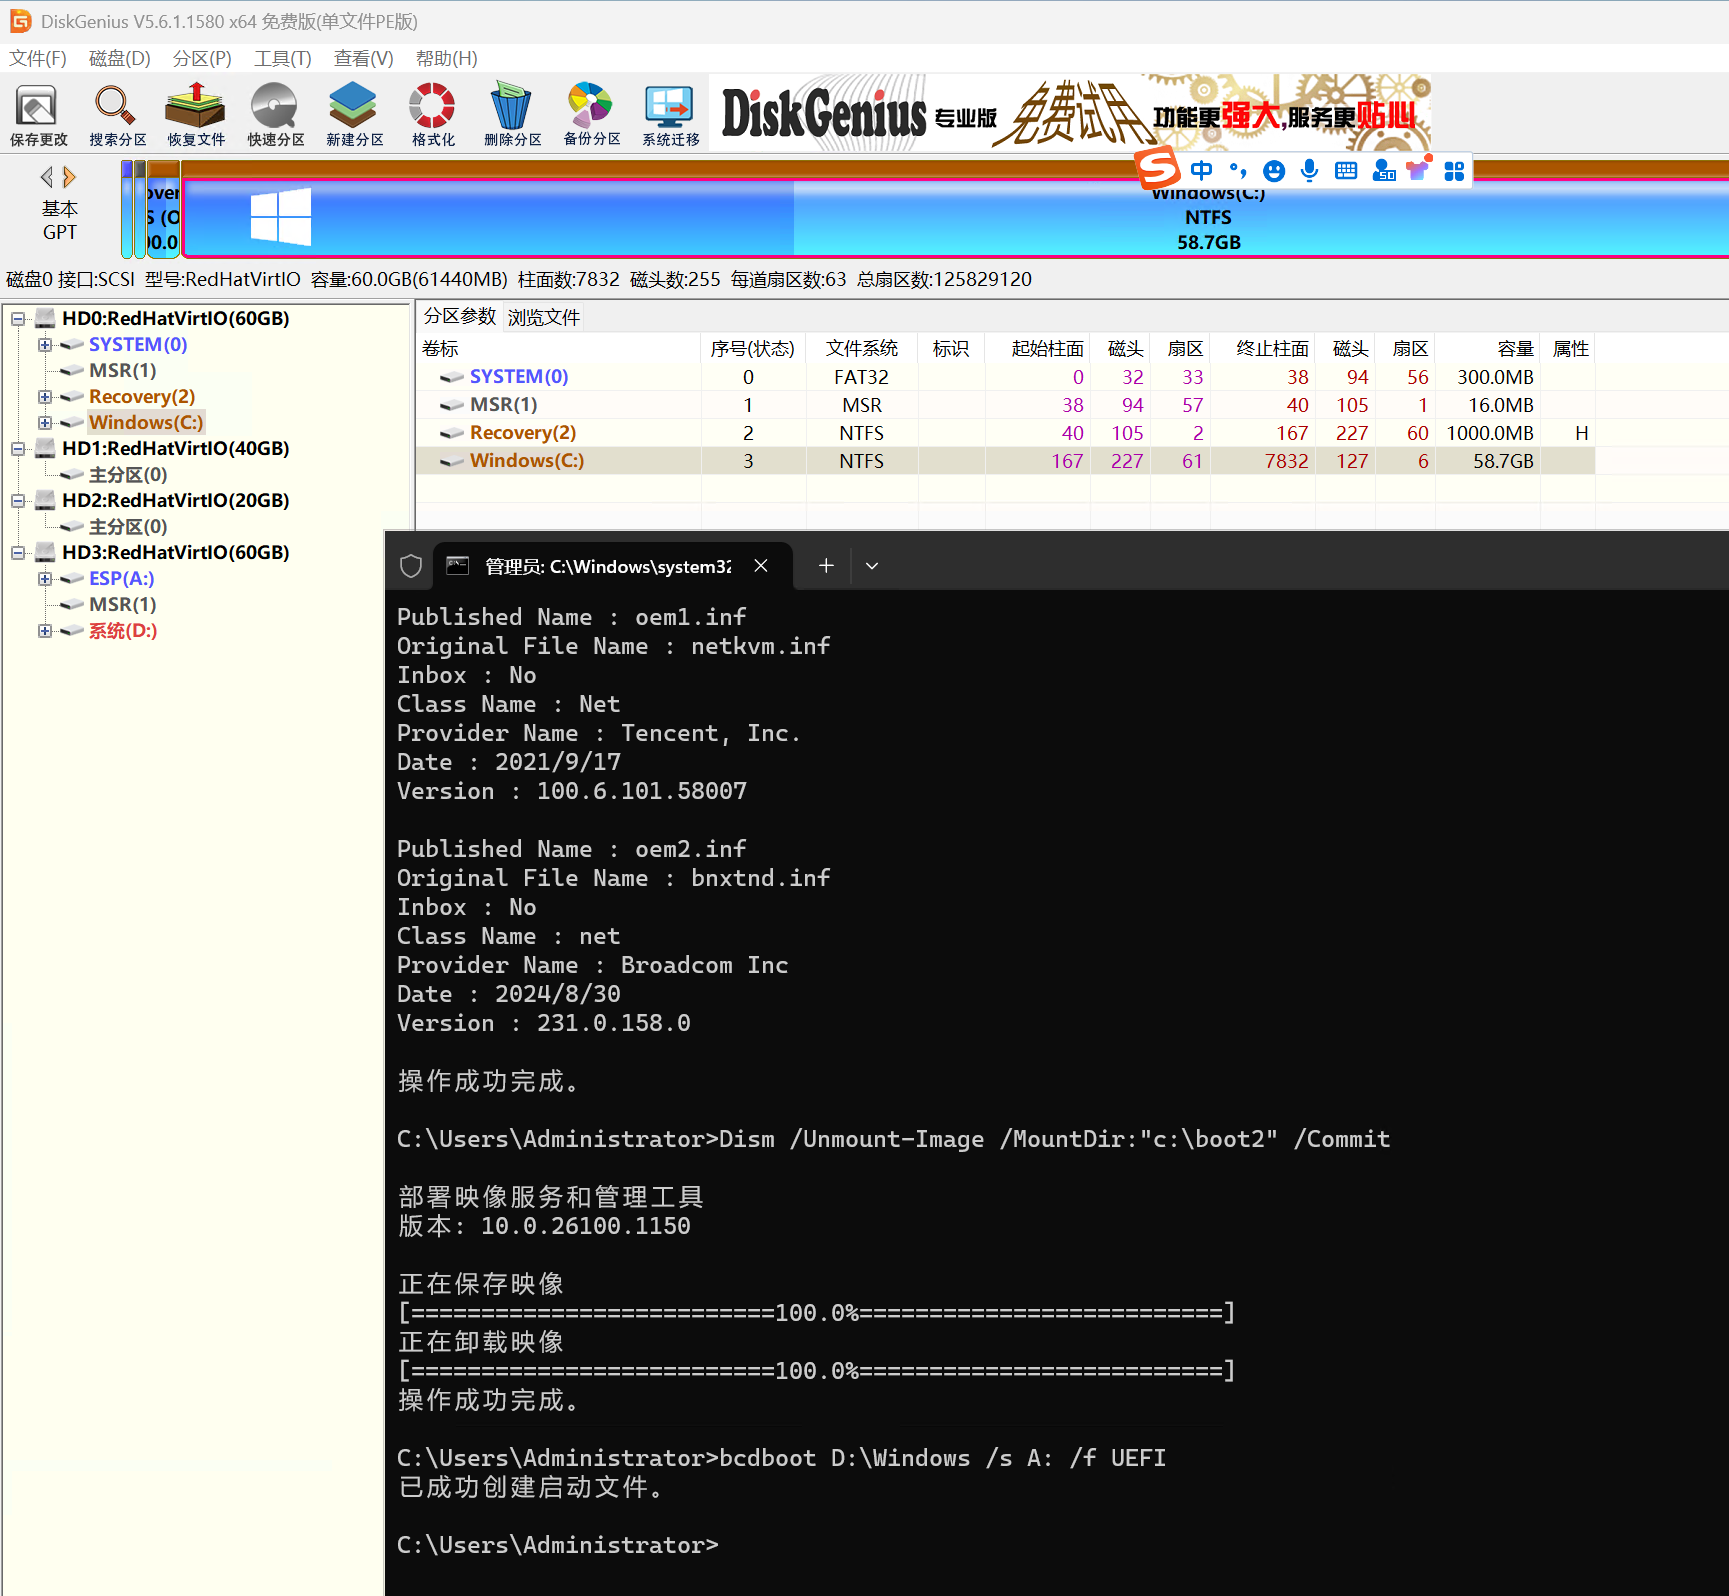Collapse the HD1:RedHatVirtIO(40GB) node

point(18,449)
